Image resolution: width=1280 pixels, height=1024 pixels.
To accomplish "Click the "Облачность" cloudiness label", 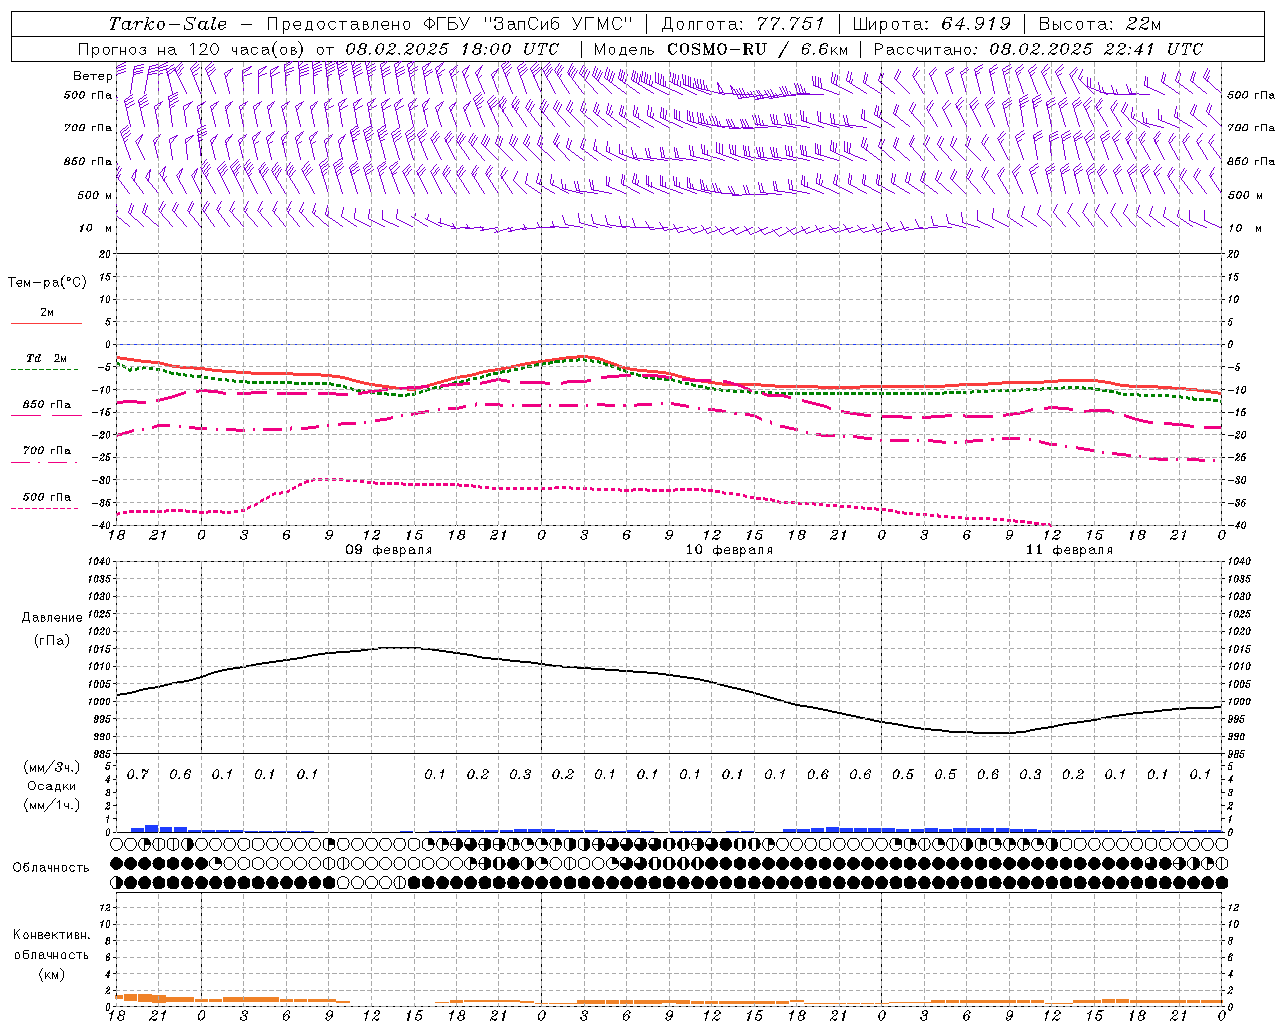I will coord(51,868).
